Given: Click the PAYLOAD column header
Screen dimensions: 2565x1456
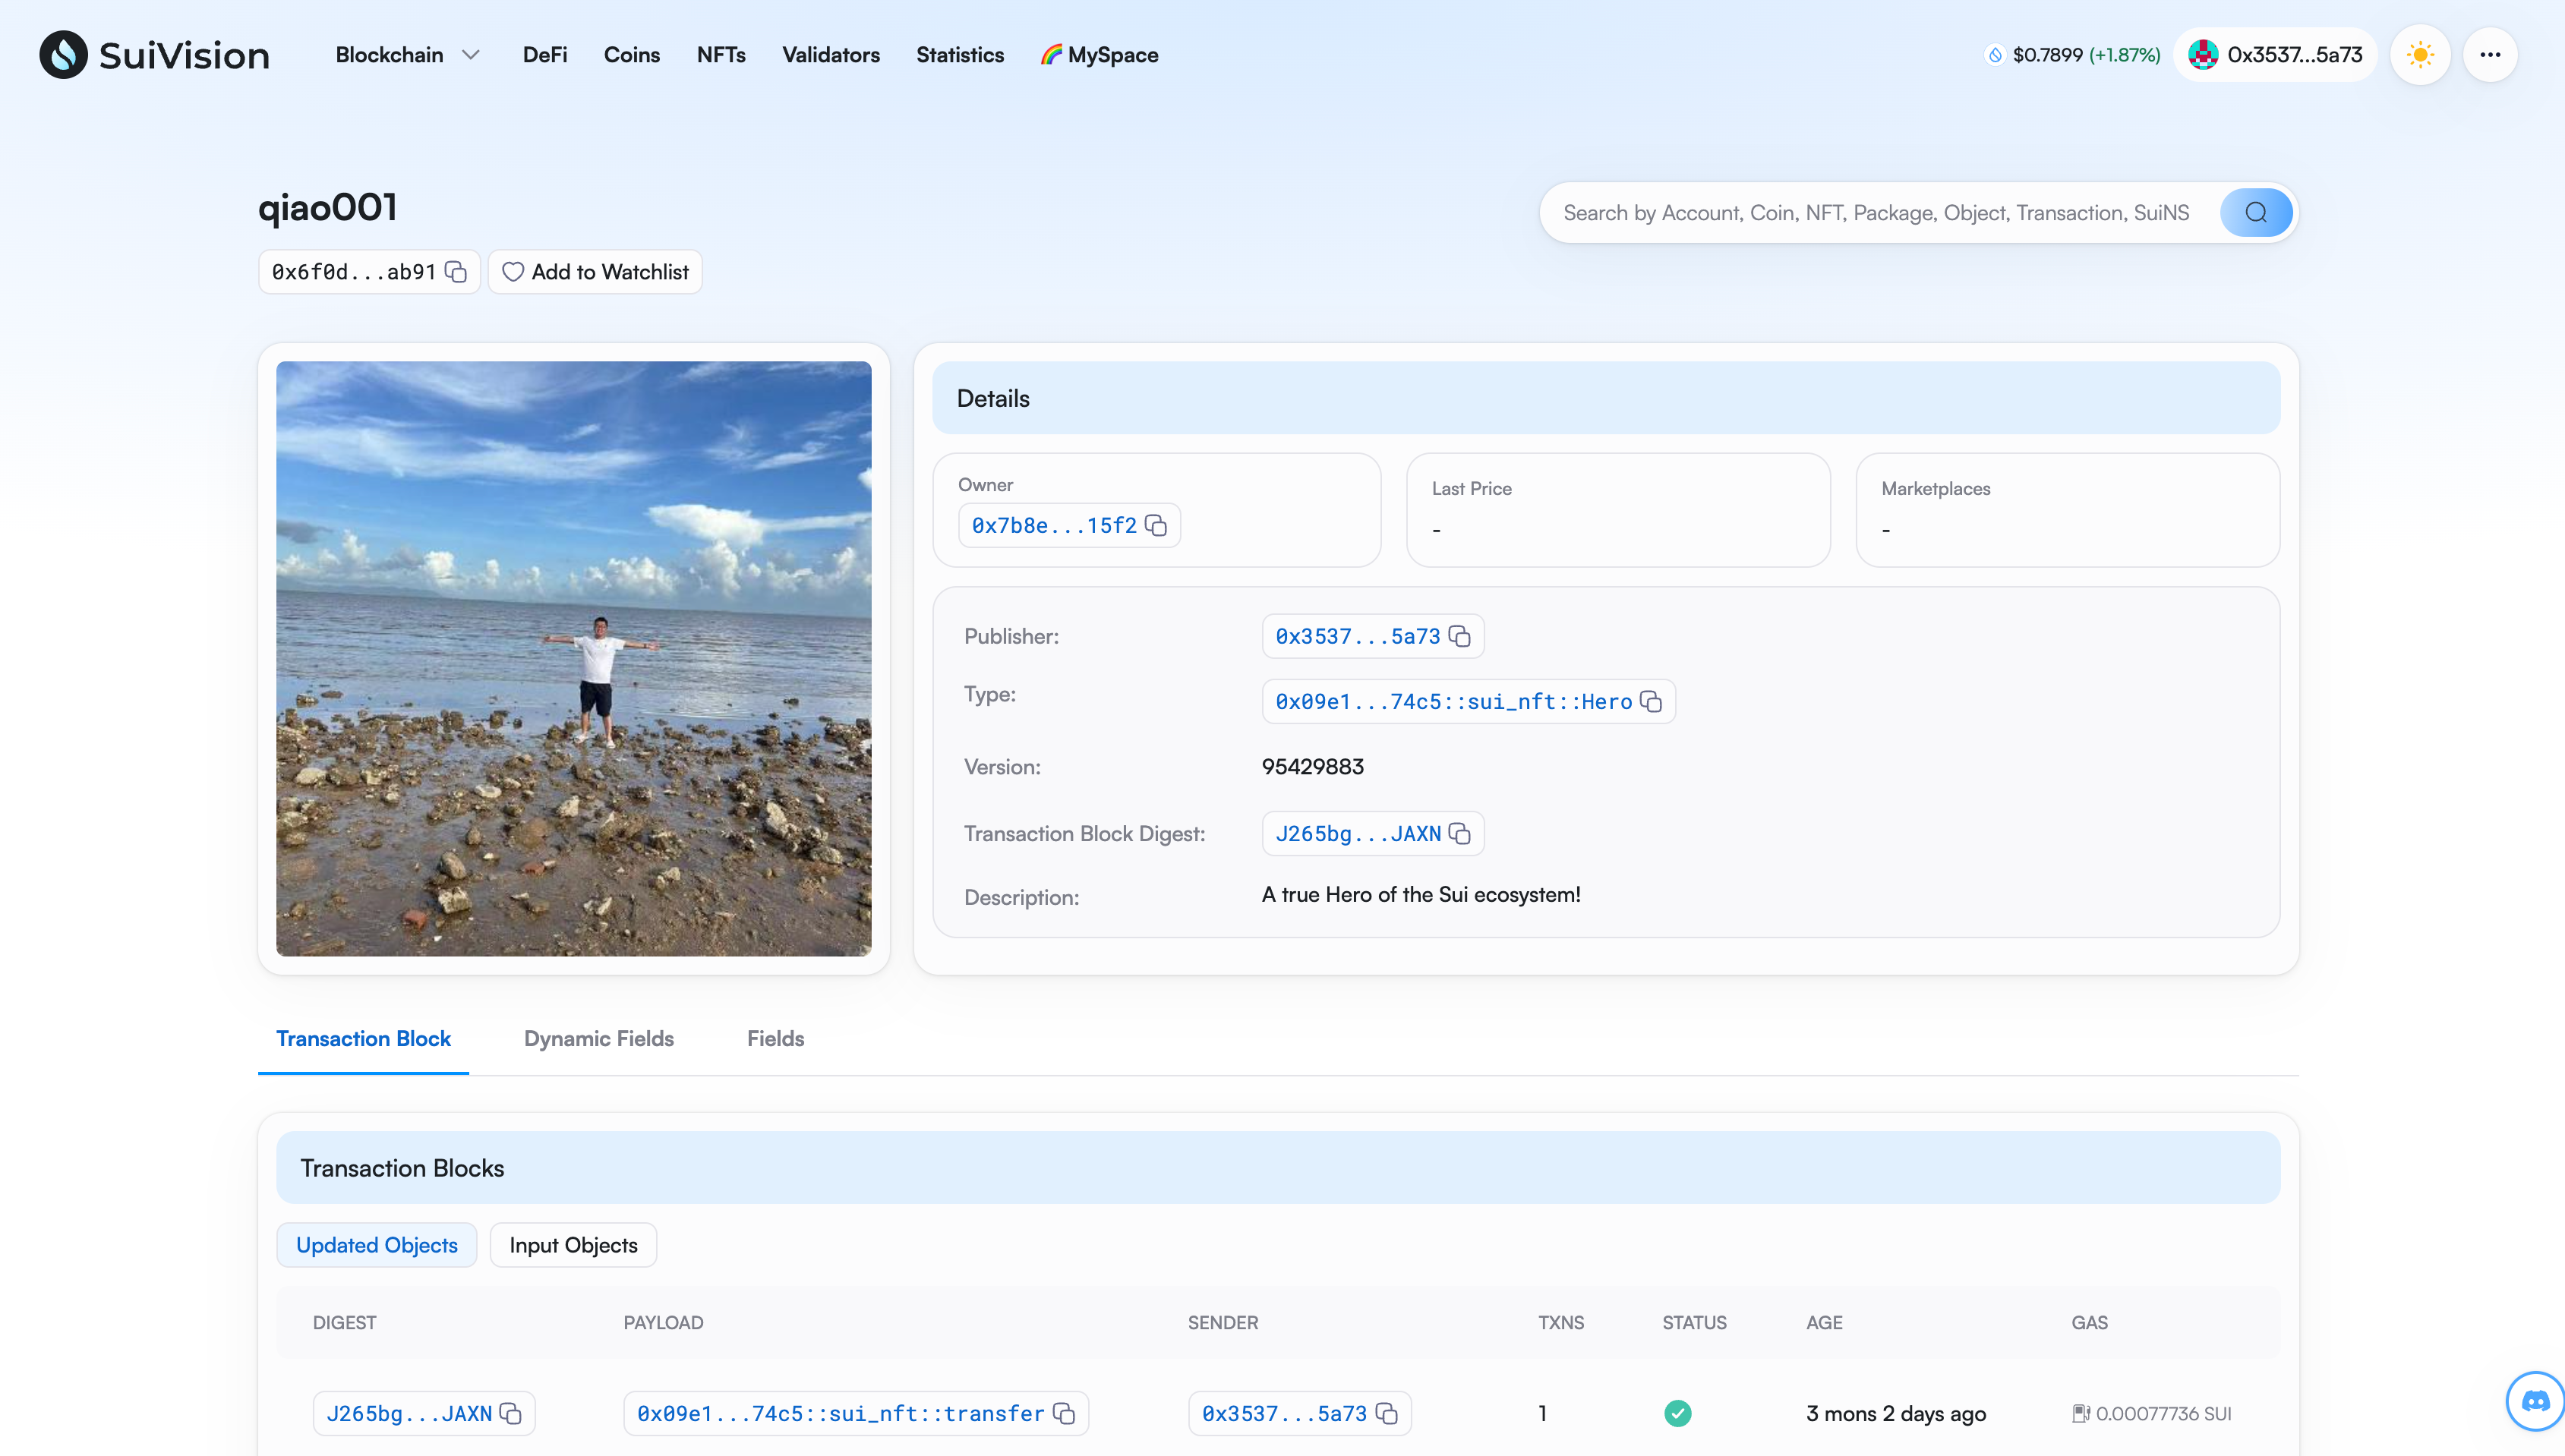Looking at the screenshot, I should tap(663, 1323).
